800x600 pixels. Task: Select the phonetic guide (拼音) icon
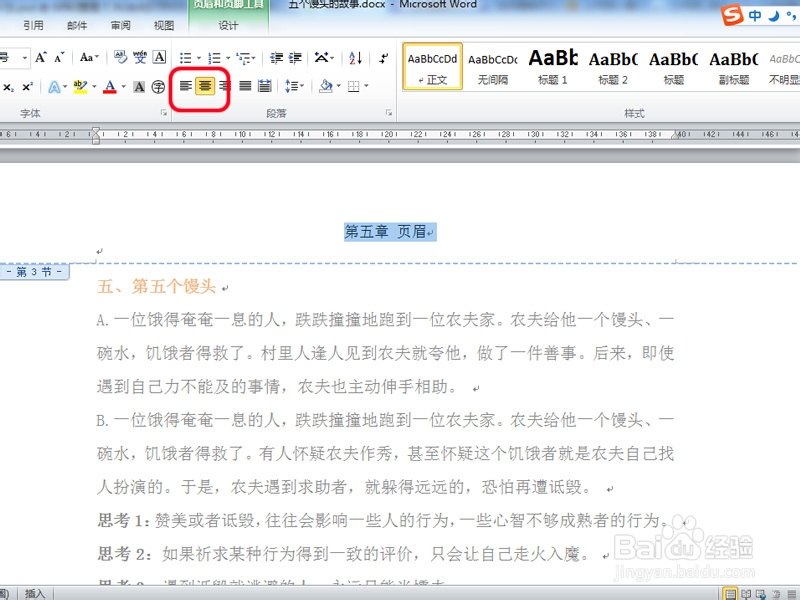(x=140, y=56)
